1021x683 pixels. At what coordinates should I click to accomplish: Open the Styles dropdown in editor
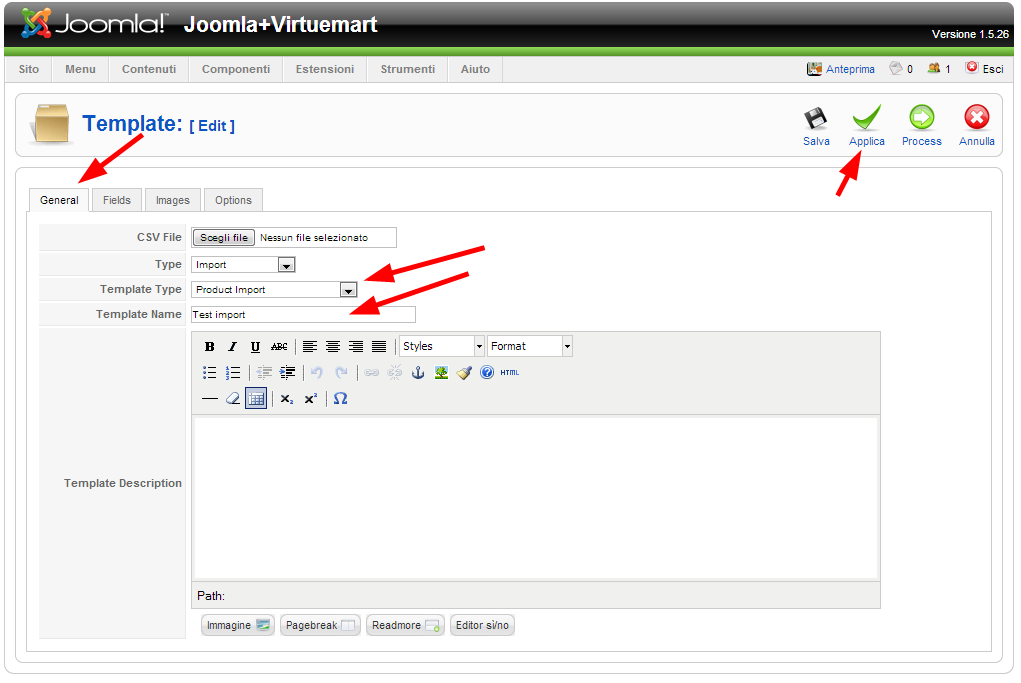click(442, 347)
